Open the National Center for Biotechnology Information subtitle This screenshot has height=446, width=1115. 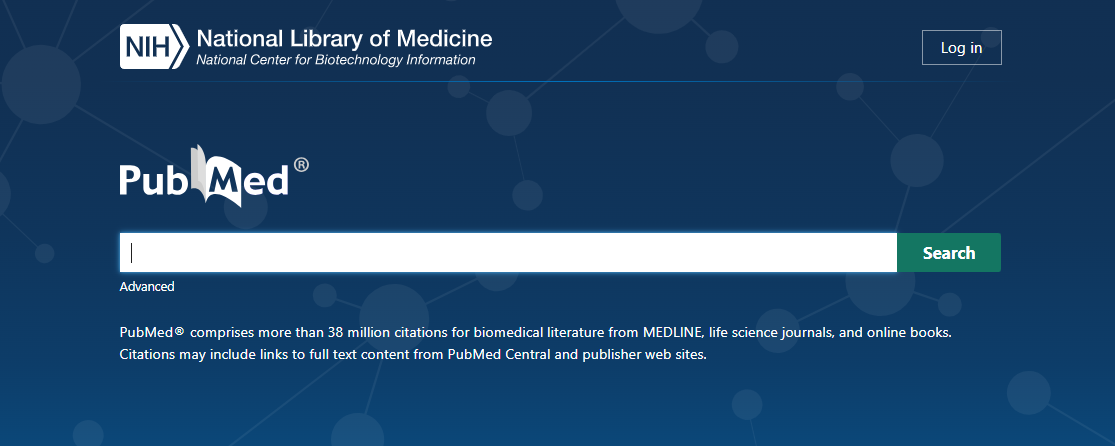(336, 60)
